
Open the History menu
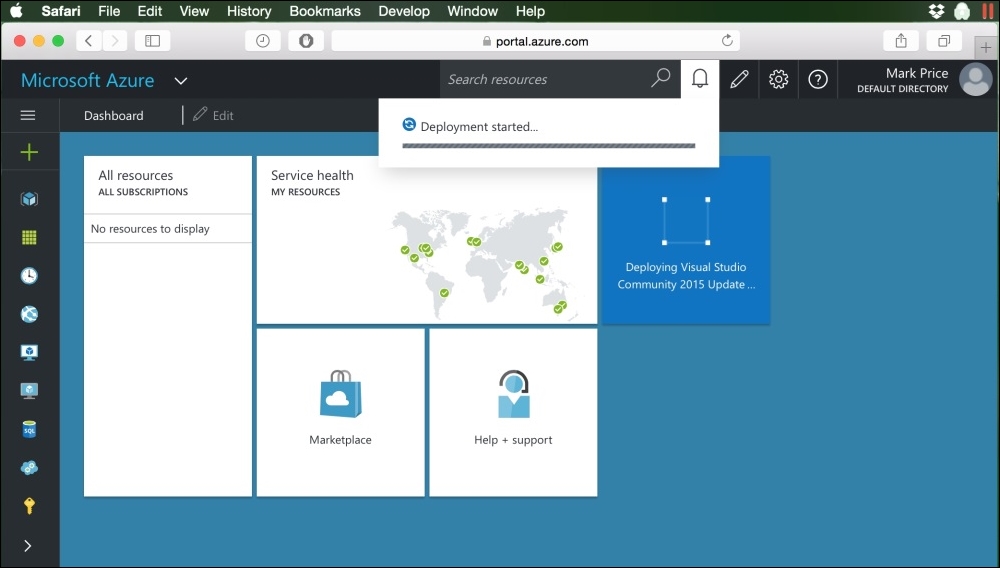pyautogui.click(x=249, y=11)
